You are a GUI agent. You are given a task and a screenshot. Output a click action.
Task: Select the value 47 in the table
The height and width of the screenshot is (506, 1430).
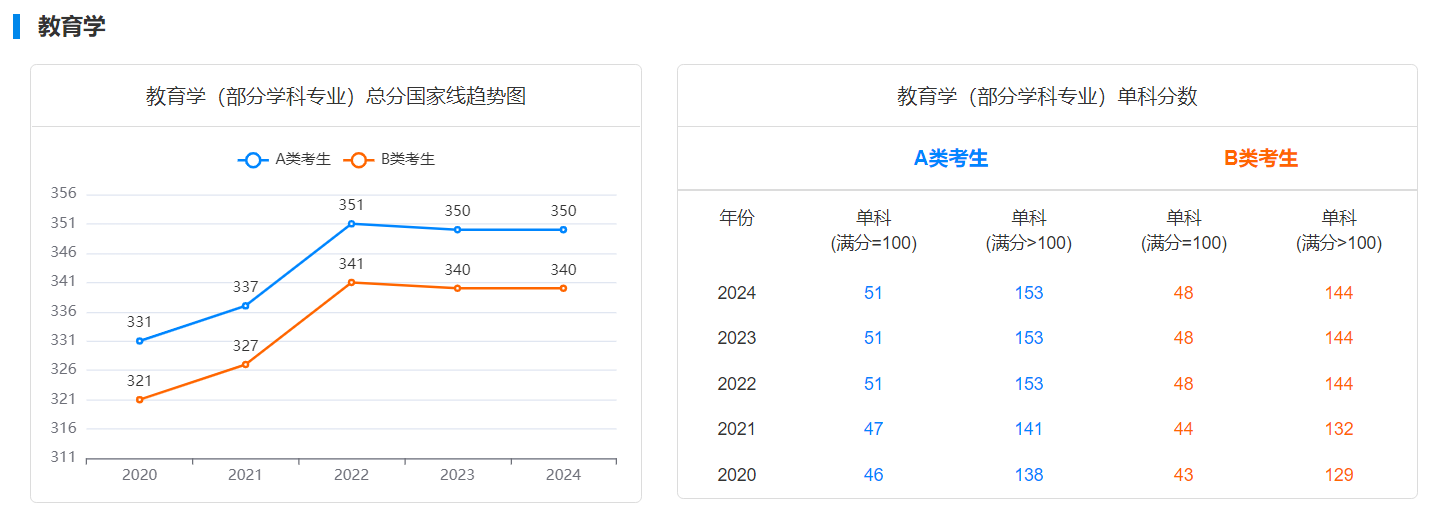tap(873, 429)
